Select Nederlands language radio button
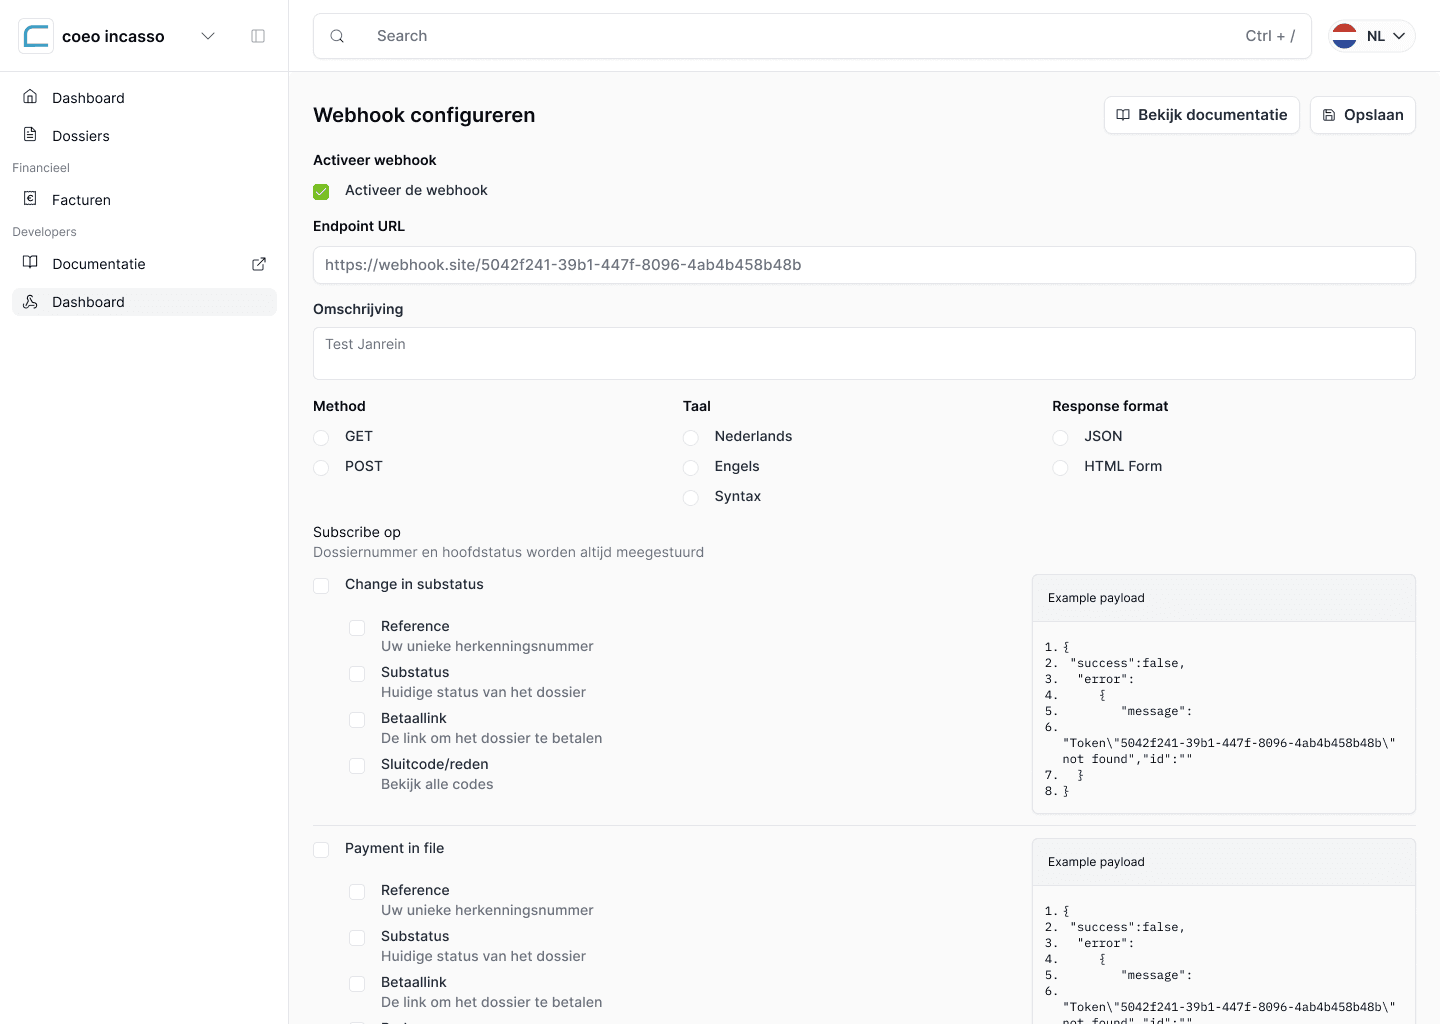 coord(691,437)
